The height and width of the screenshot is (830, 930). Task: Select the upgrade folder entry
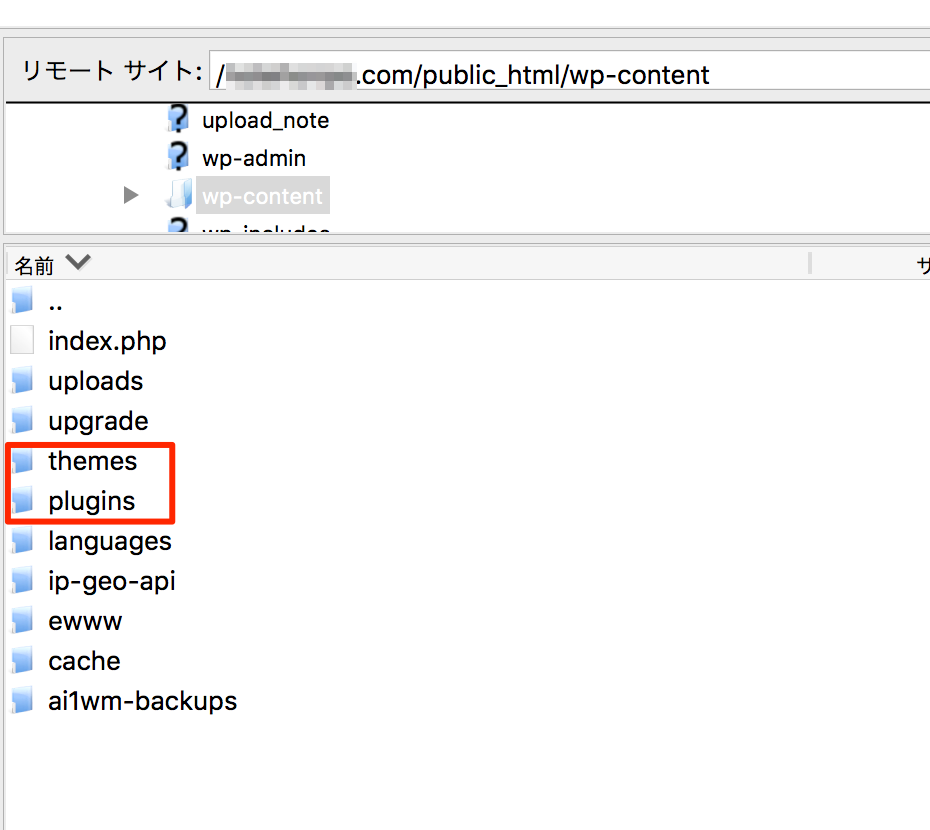[98, 421]
